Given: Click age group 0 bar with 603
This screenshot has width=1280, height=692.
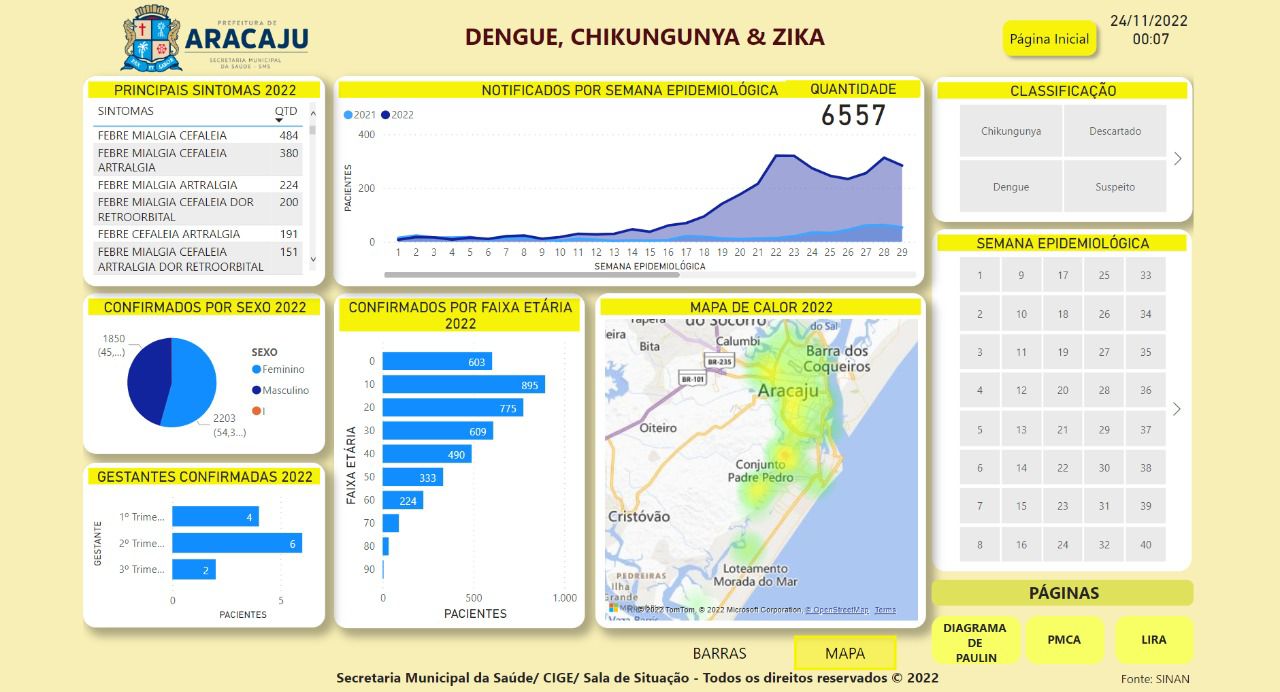Looking at the screenshot, I should coord(437,361).
